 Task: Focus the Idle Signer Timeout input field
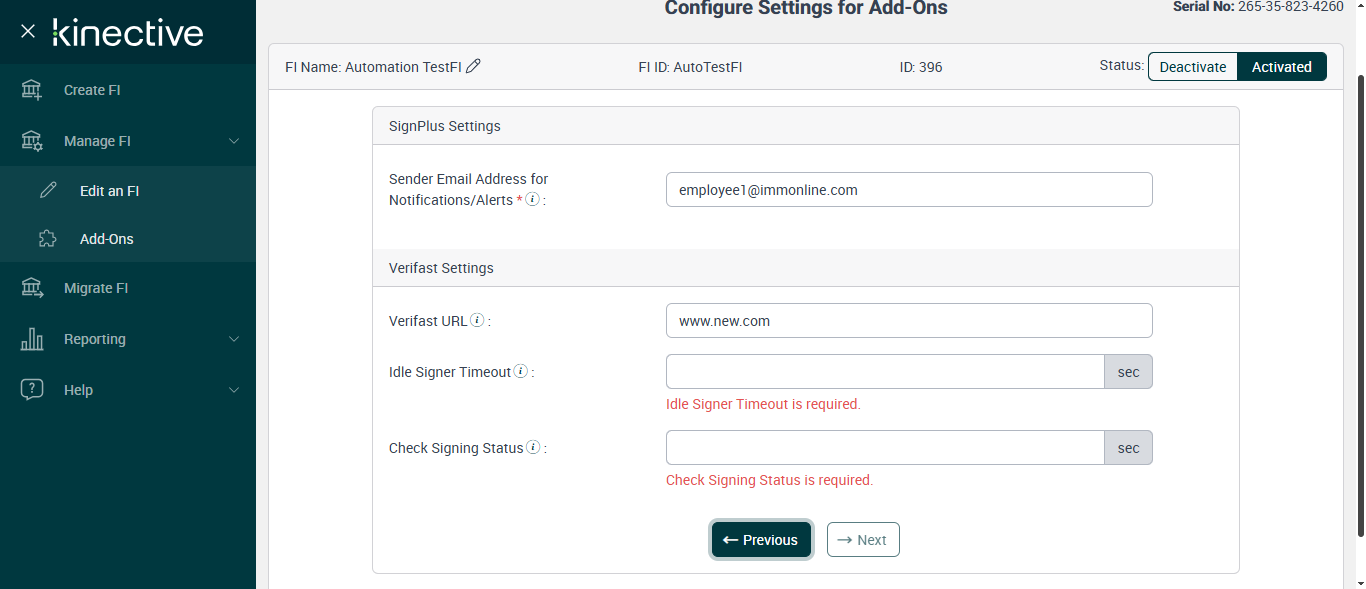coord(884,372)
